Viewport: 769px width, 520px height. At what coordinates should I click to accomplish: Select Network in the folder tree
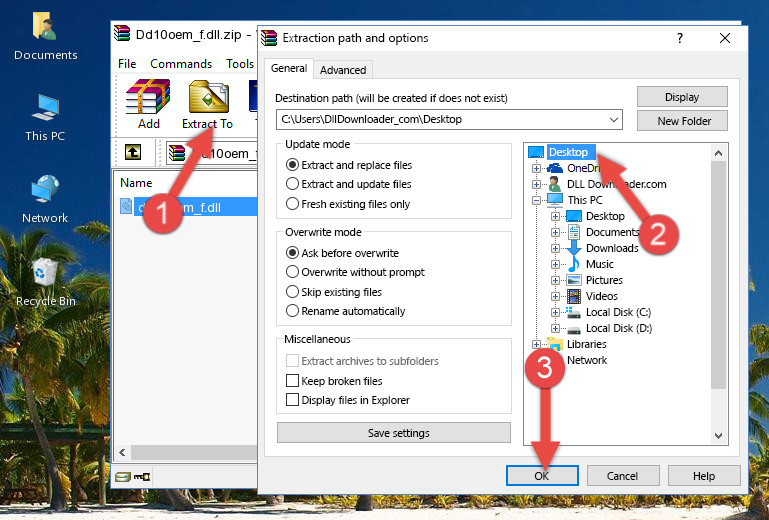click(587, 360)
